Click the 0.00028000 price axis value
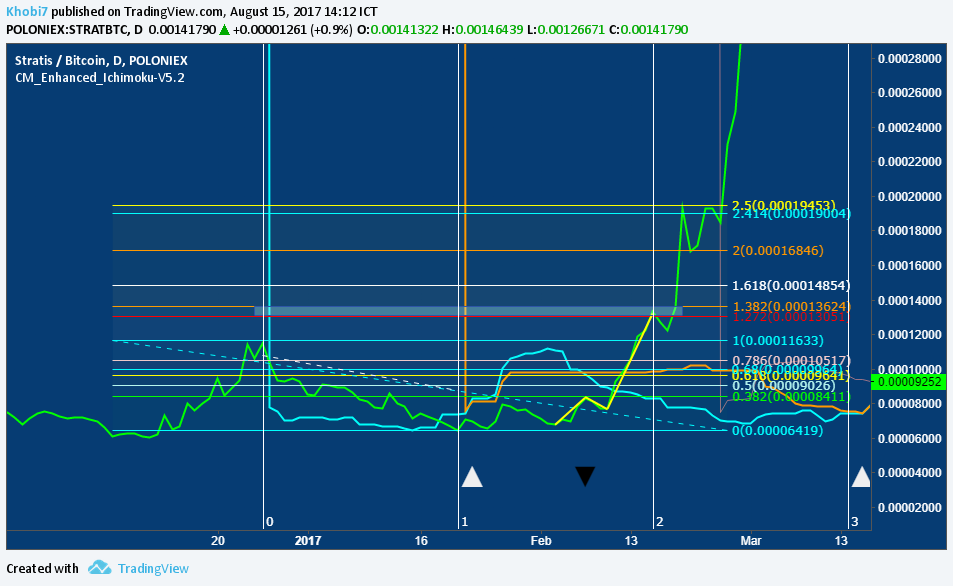 click(x=909, y=58)
